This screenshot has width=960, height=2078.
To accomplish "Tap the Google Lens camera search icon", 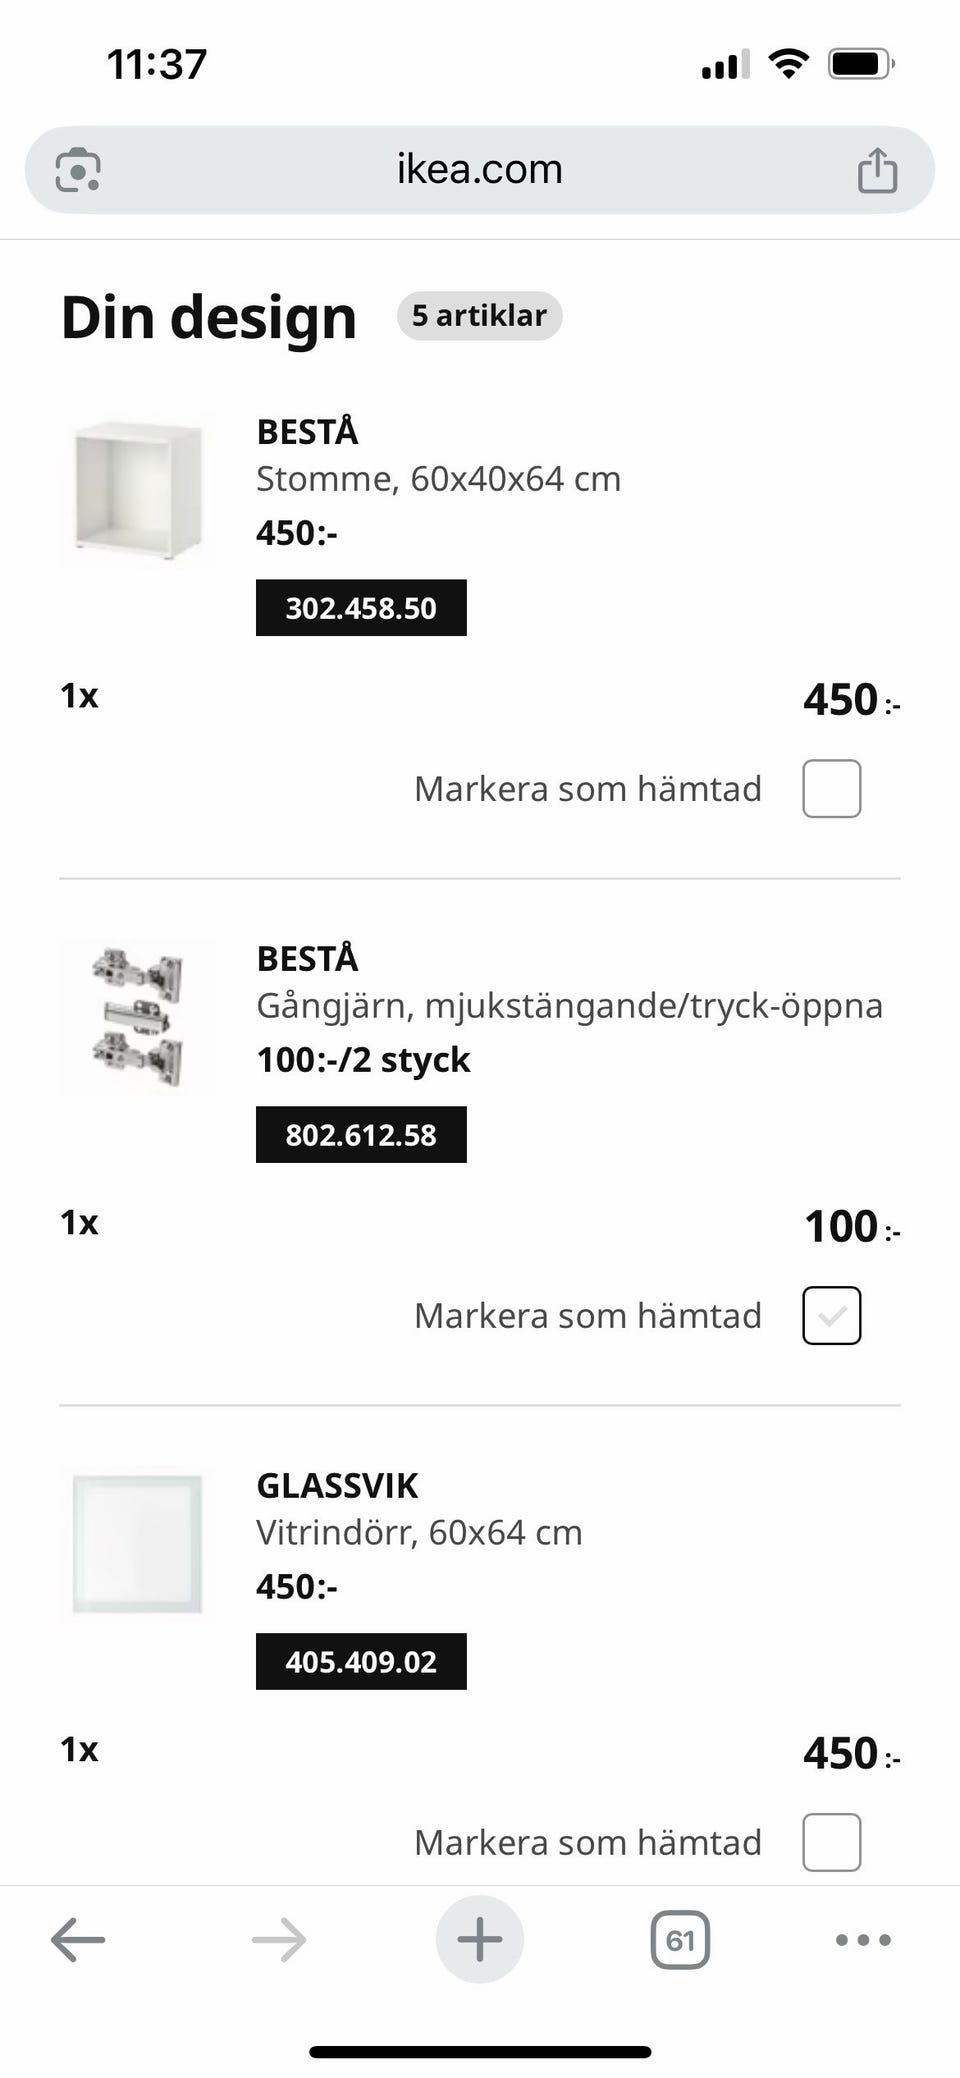I will [78, 170].
